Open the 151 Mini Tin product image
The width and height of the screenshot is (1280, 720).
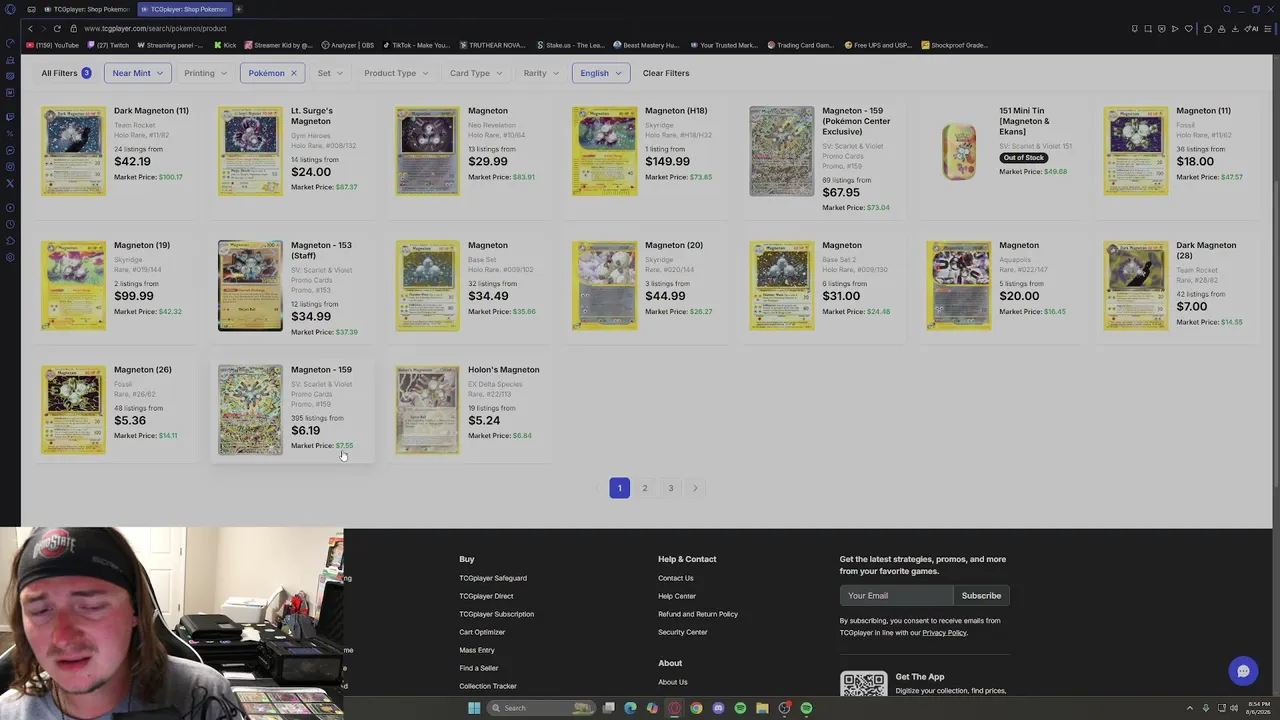point(959,151)
